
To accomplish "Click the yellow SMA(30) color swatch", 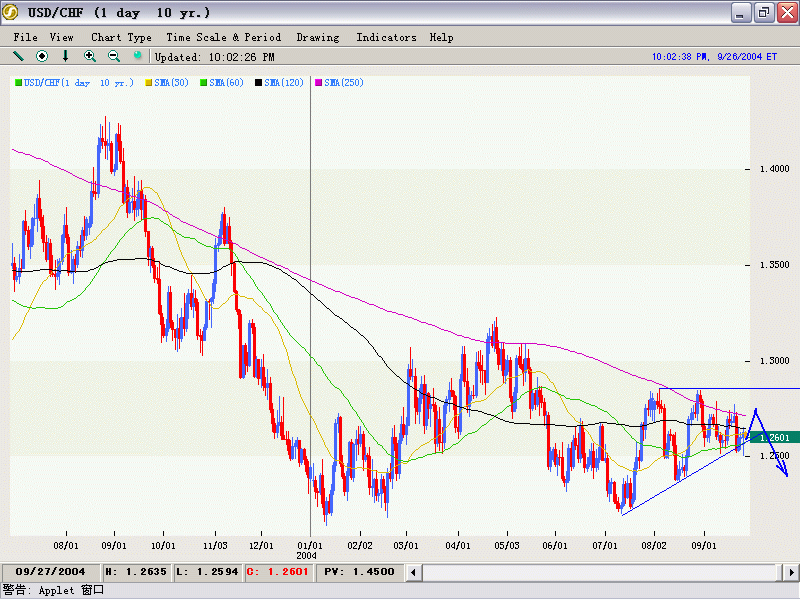I will pos(149,82).
